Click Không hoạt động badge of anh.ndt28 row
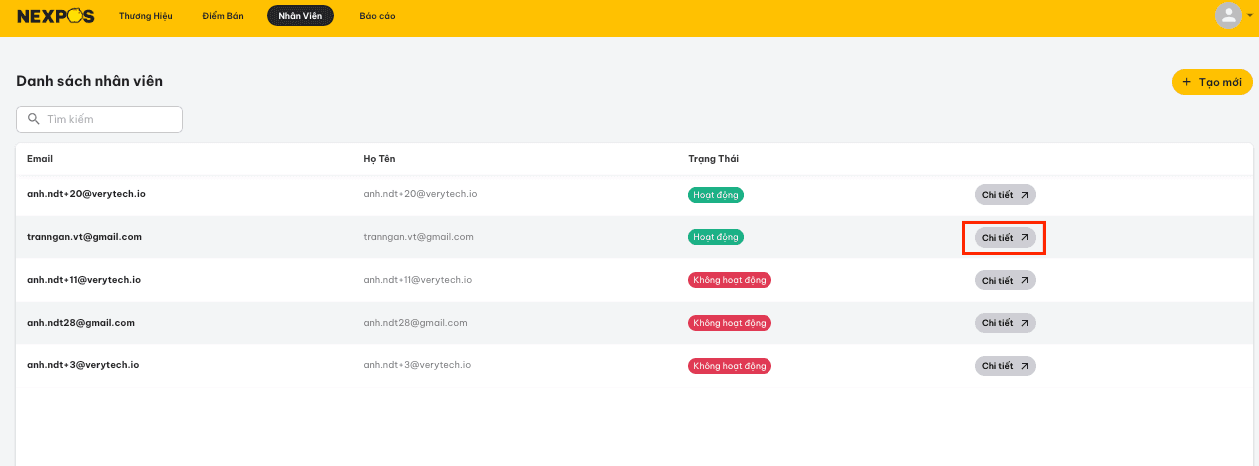 729,323
